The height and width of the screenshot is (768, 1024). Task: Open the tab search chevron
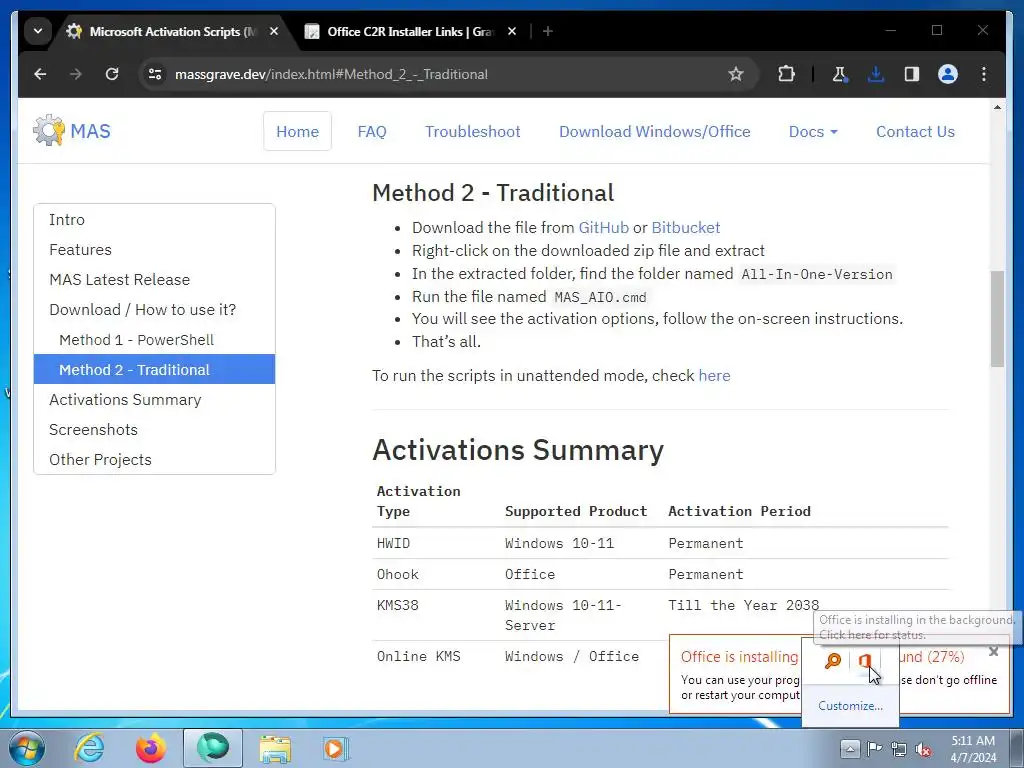tap(38, 31)
